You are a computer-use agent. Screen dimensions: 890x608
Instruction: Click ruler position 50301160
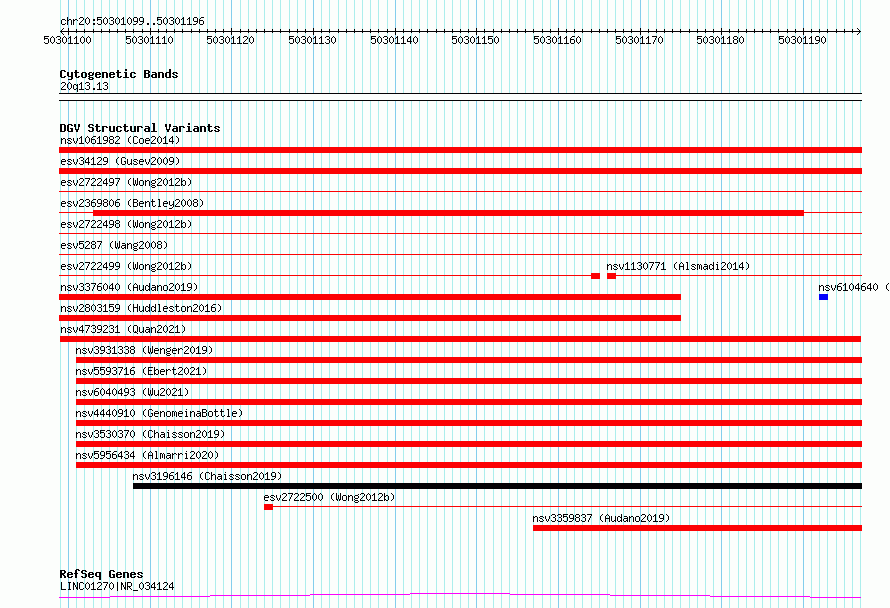click(x=557, y=40)
